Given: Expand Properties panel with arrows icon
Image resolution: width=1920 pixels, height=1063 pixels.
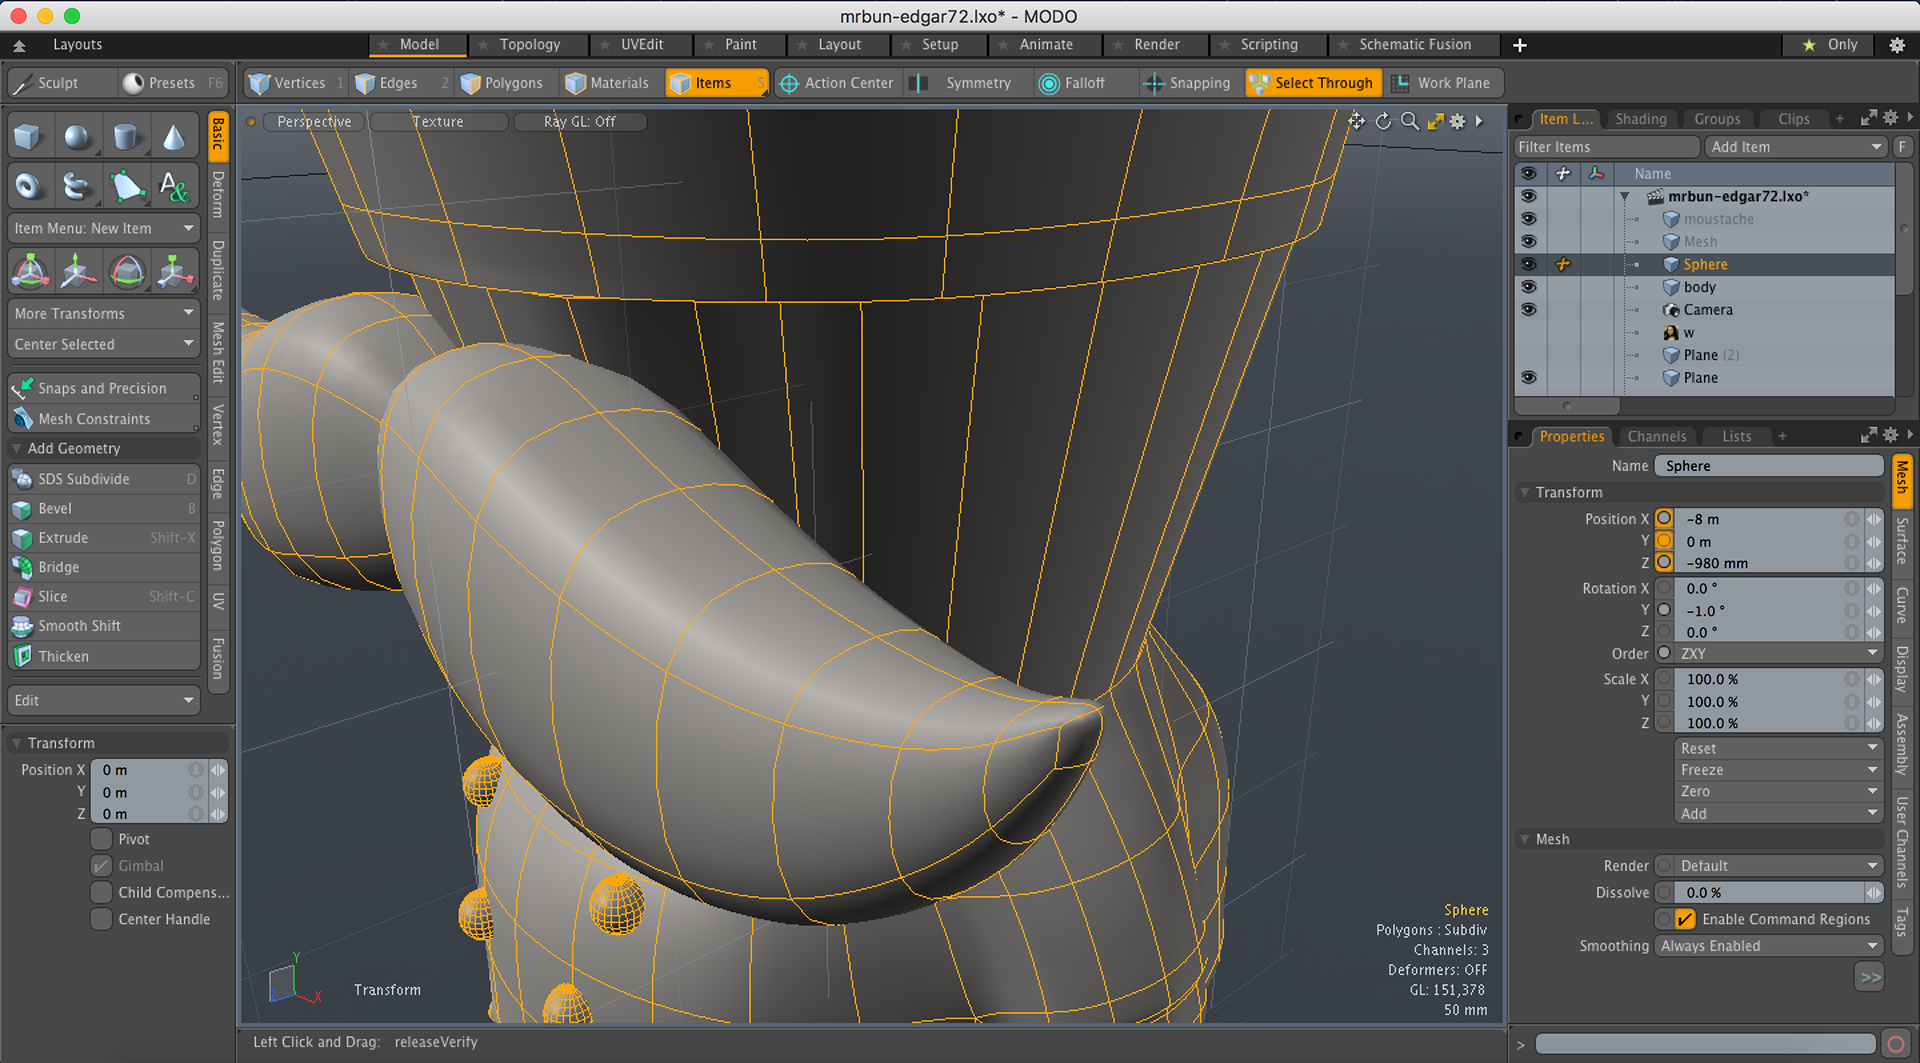Looking at the screenshot, I should click(1868, 435).
